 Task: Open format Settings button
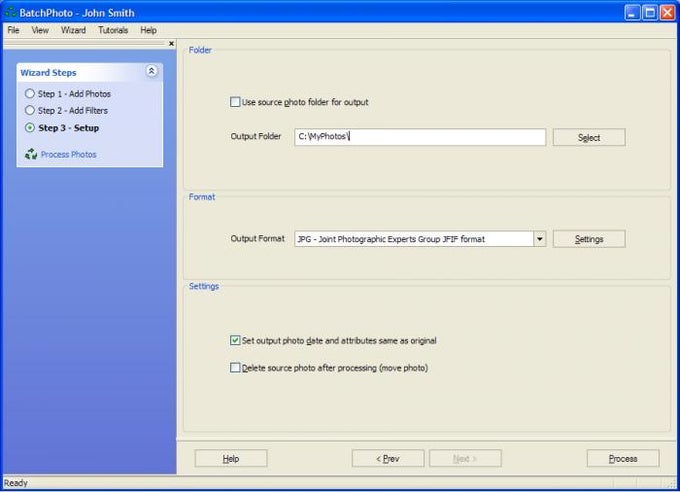589,239
